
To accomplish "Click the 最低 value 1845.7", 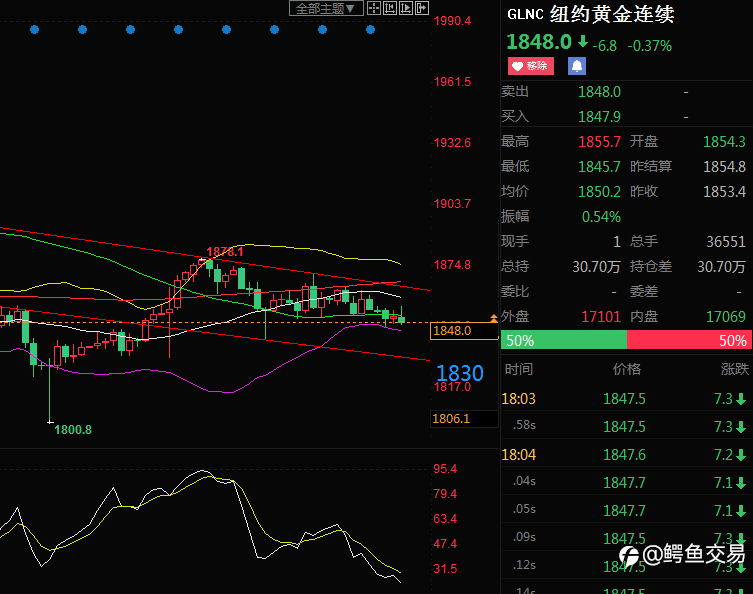I will pos(599,167).
